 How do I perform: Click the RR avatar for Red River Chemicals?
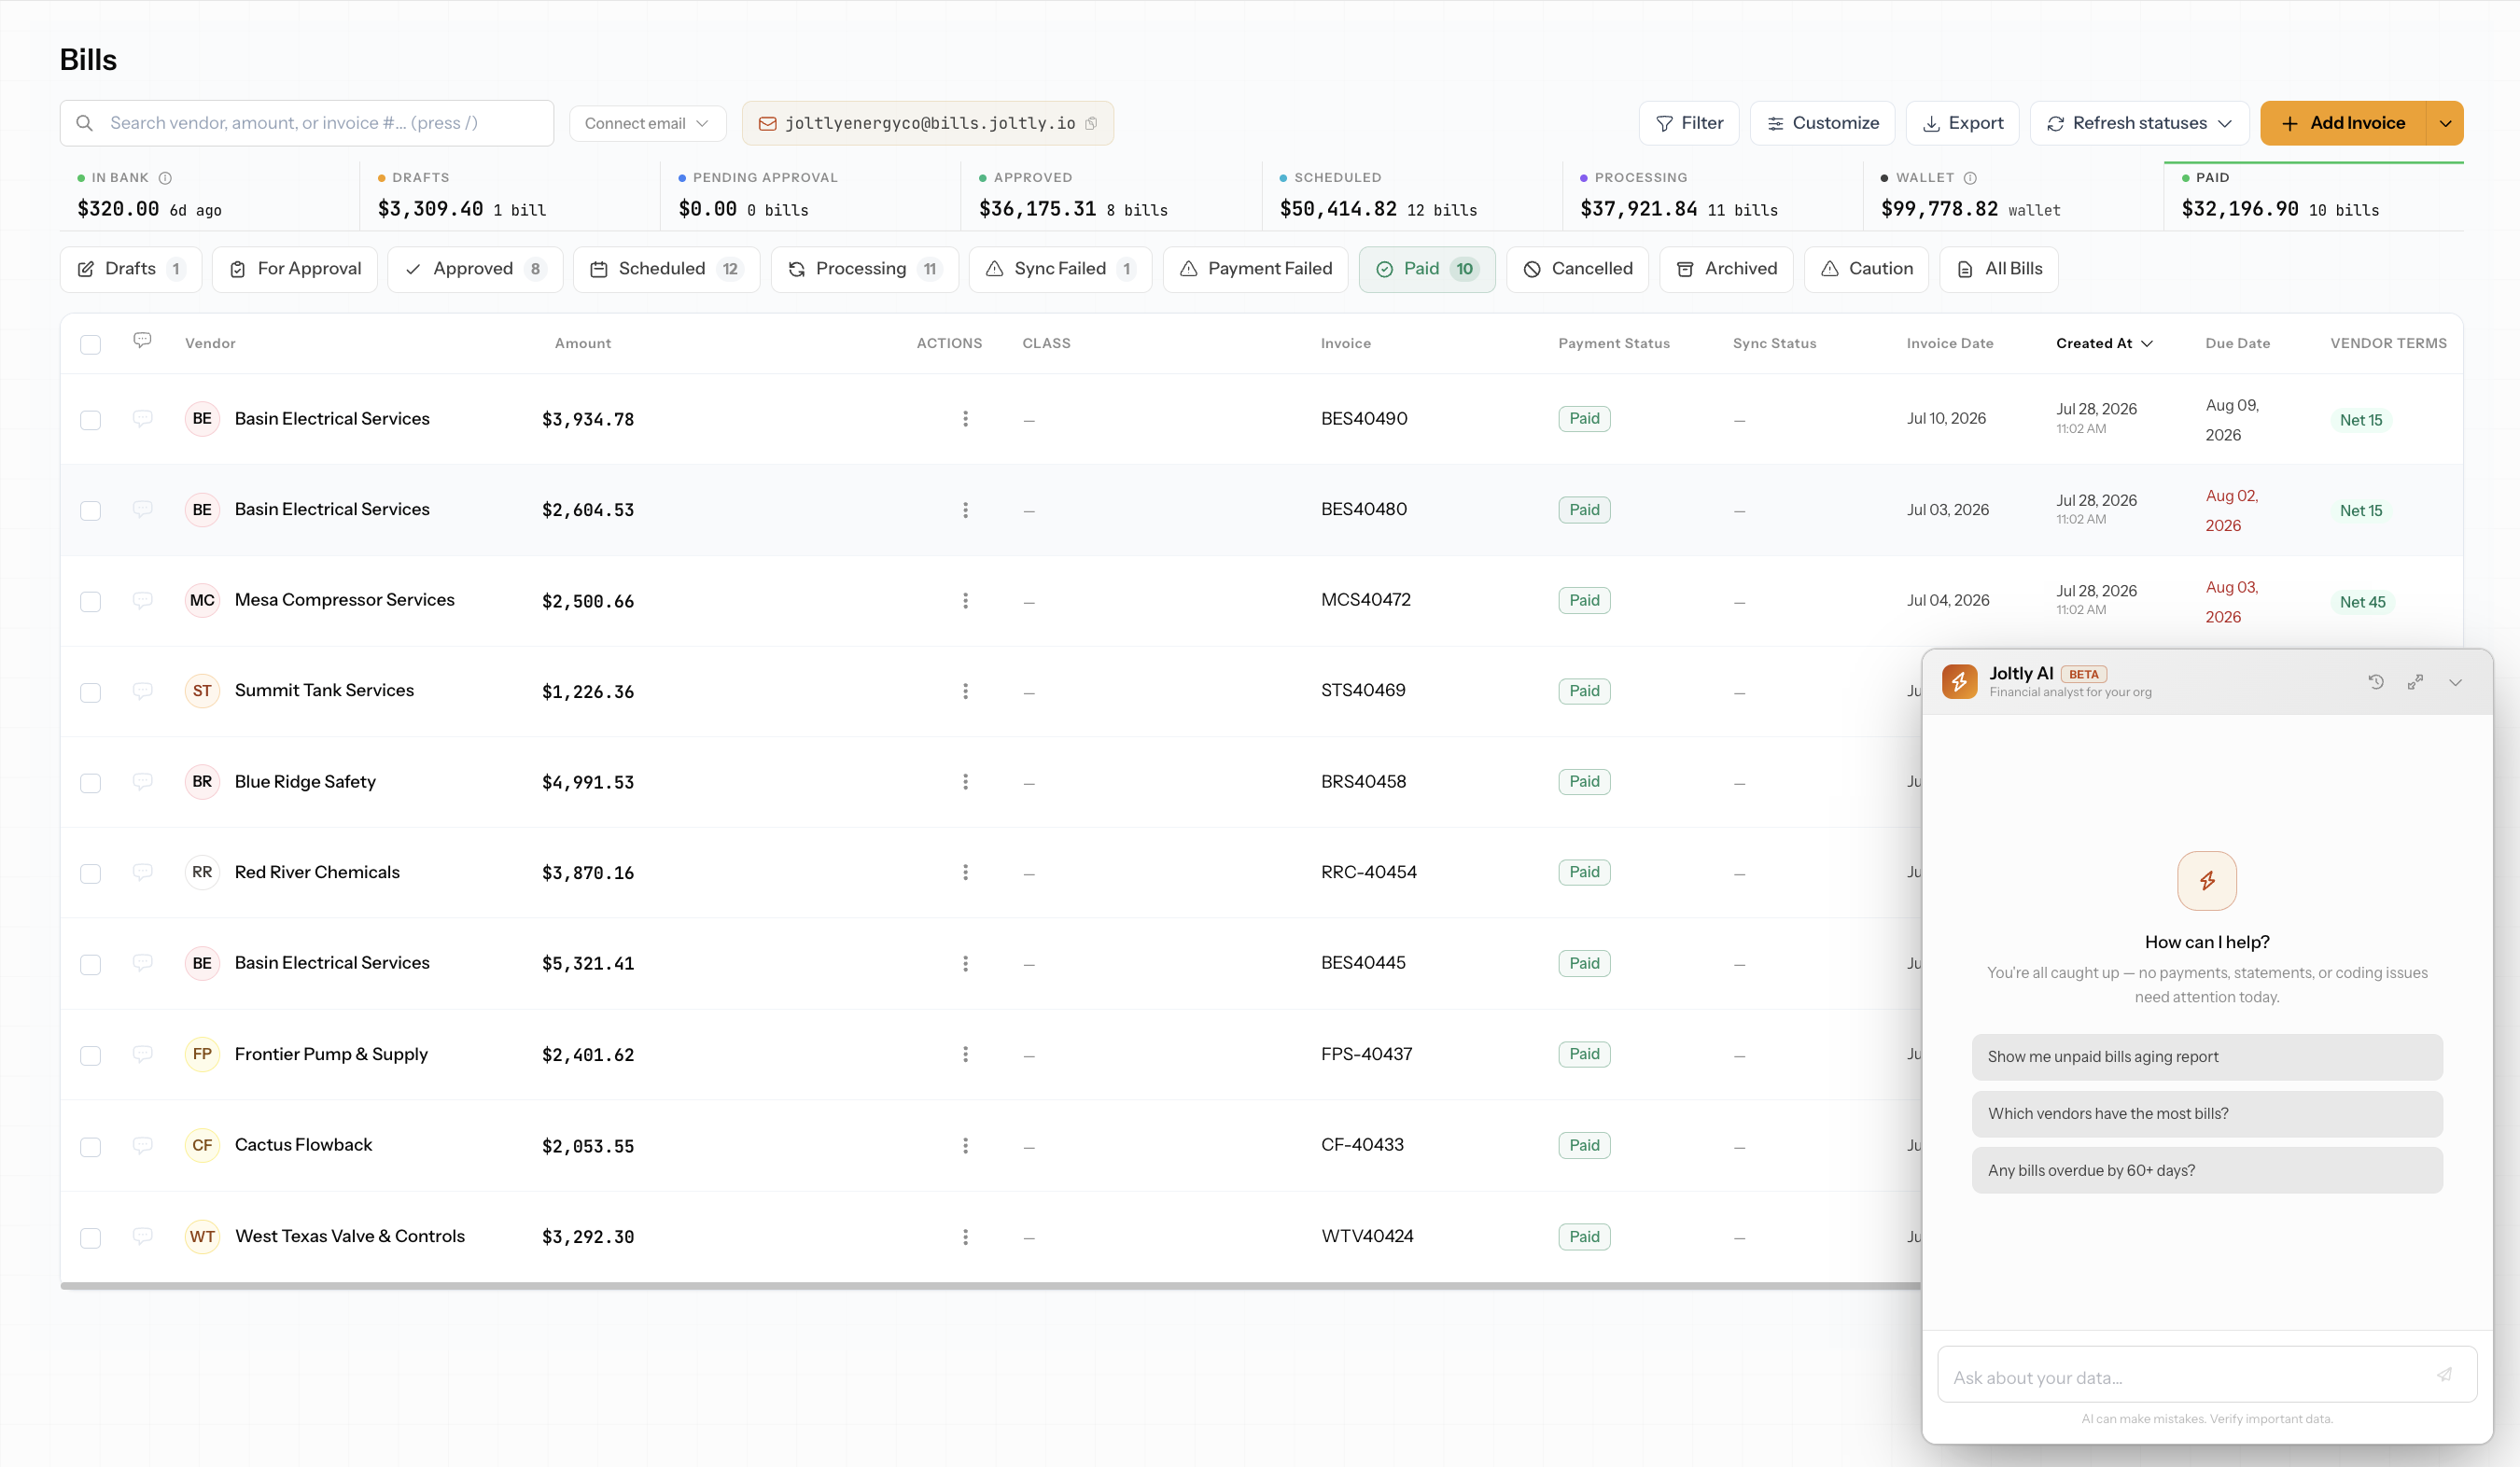tap(202, 873)
